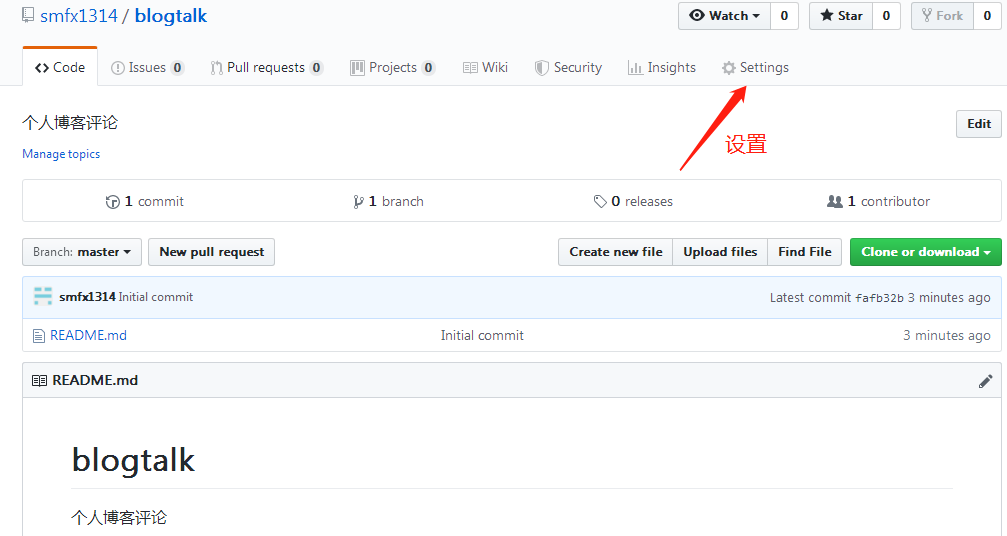1007x536 pixels.
Task: View the 1 branch link
Action: (x=388, y=202)
